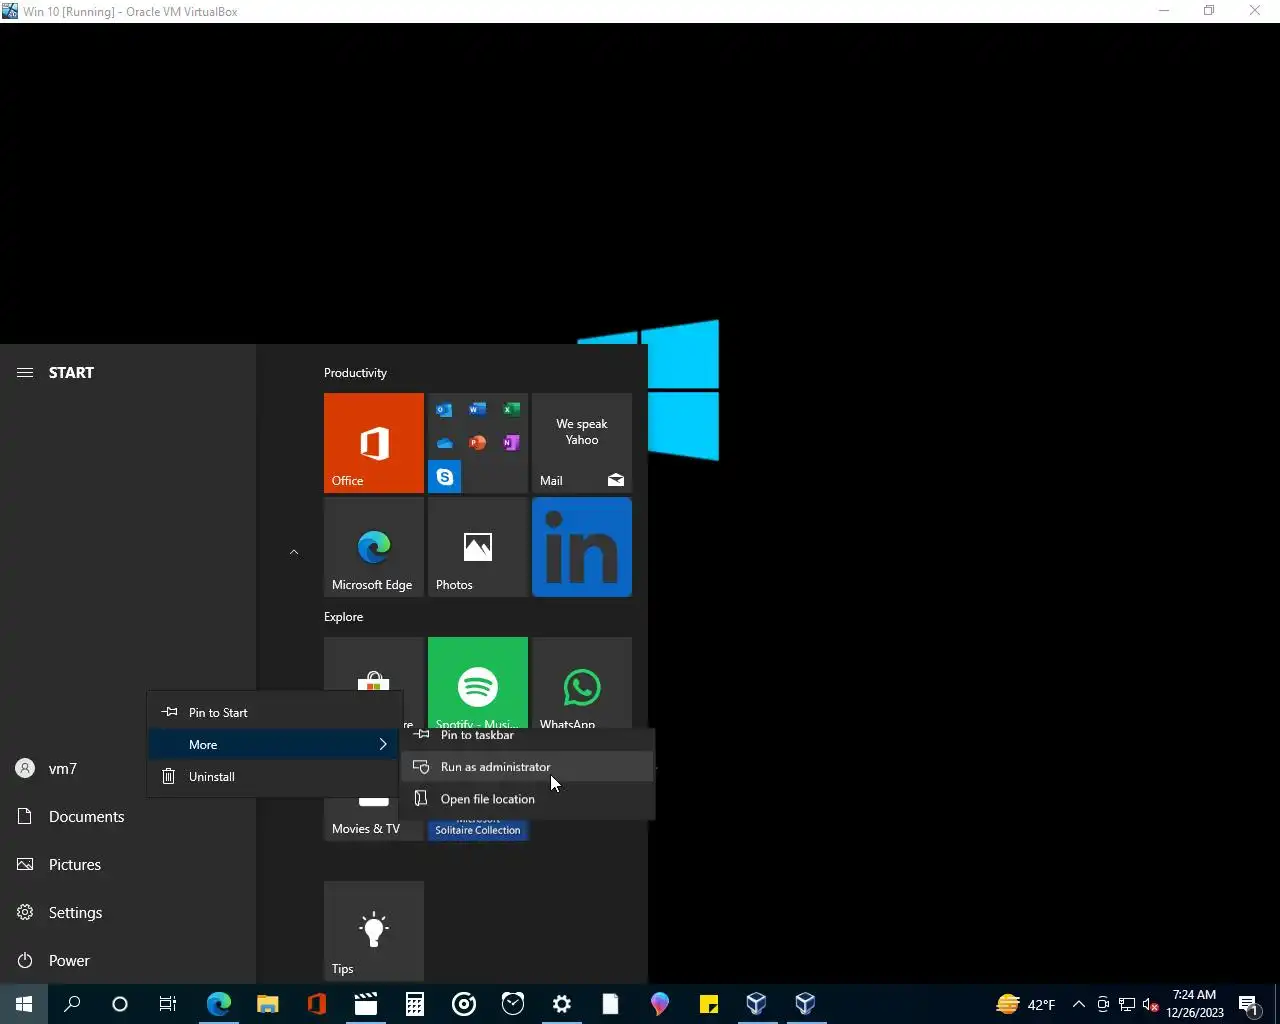Choose Pin to taskbar in submenu
The image size is (1280, 1024).
(527, 736)
